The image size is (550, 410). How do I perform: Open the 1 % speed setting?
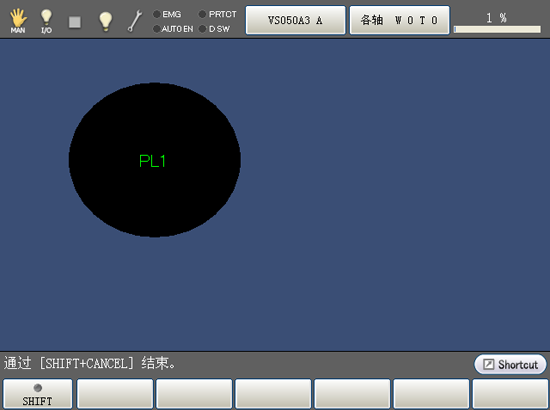[496, 18]
